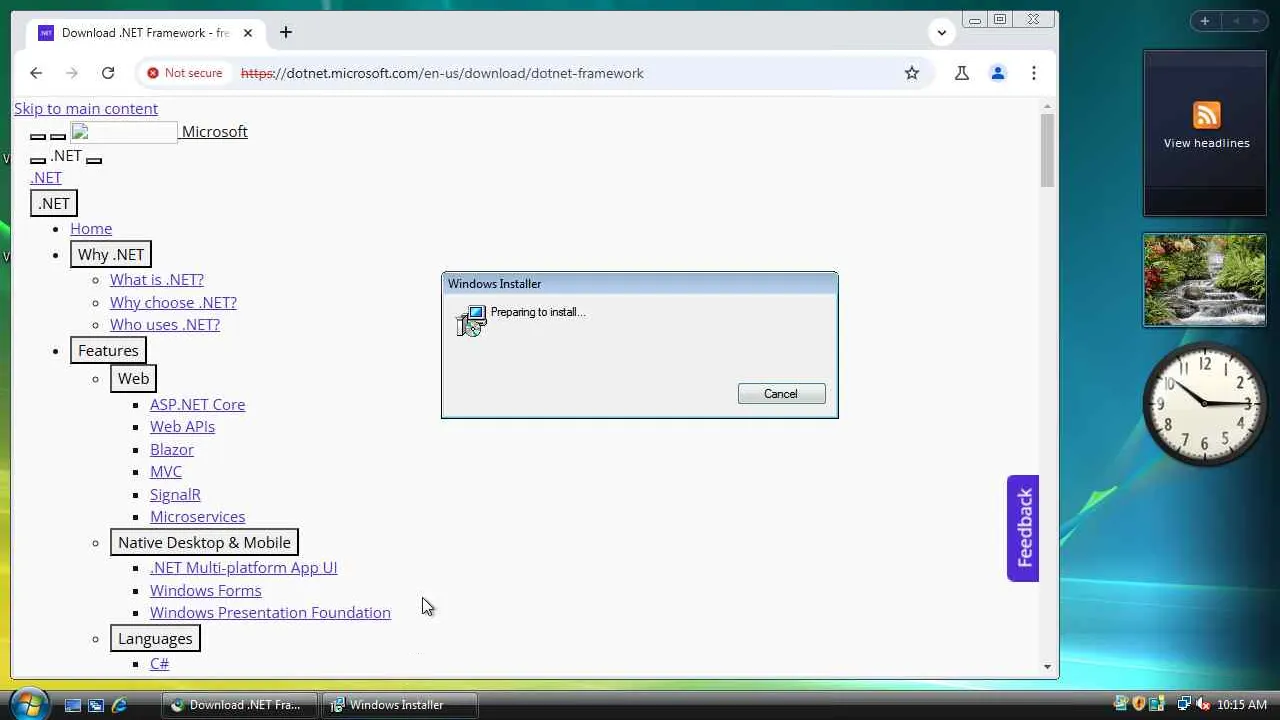
Task: Click the page scrollbar up arrow
Action: coord(1047,106)
